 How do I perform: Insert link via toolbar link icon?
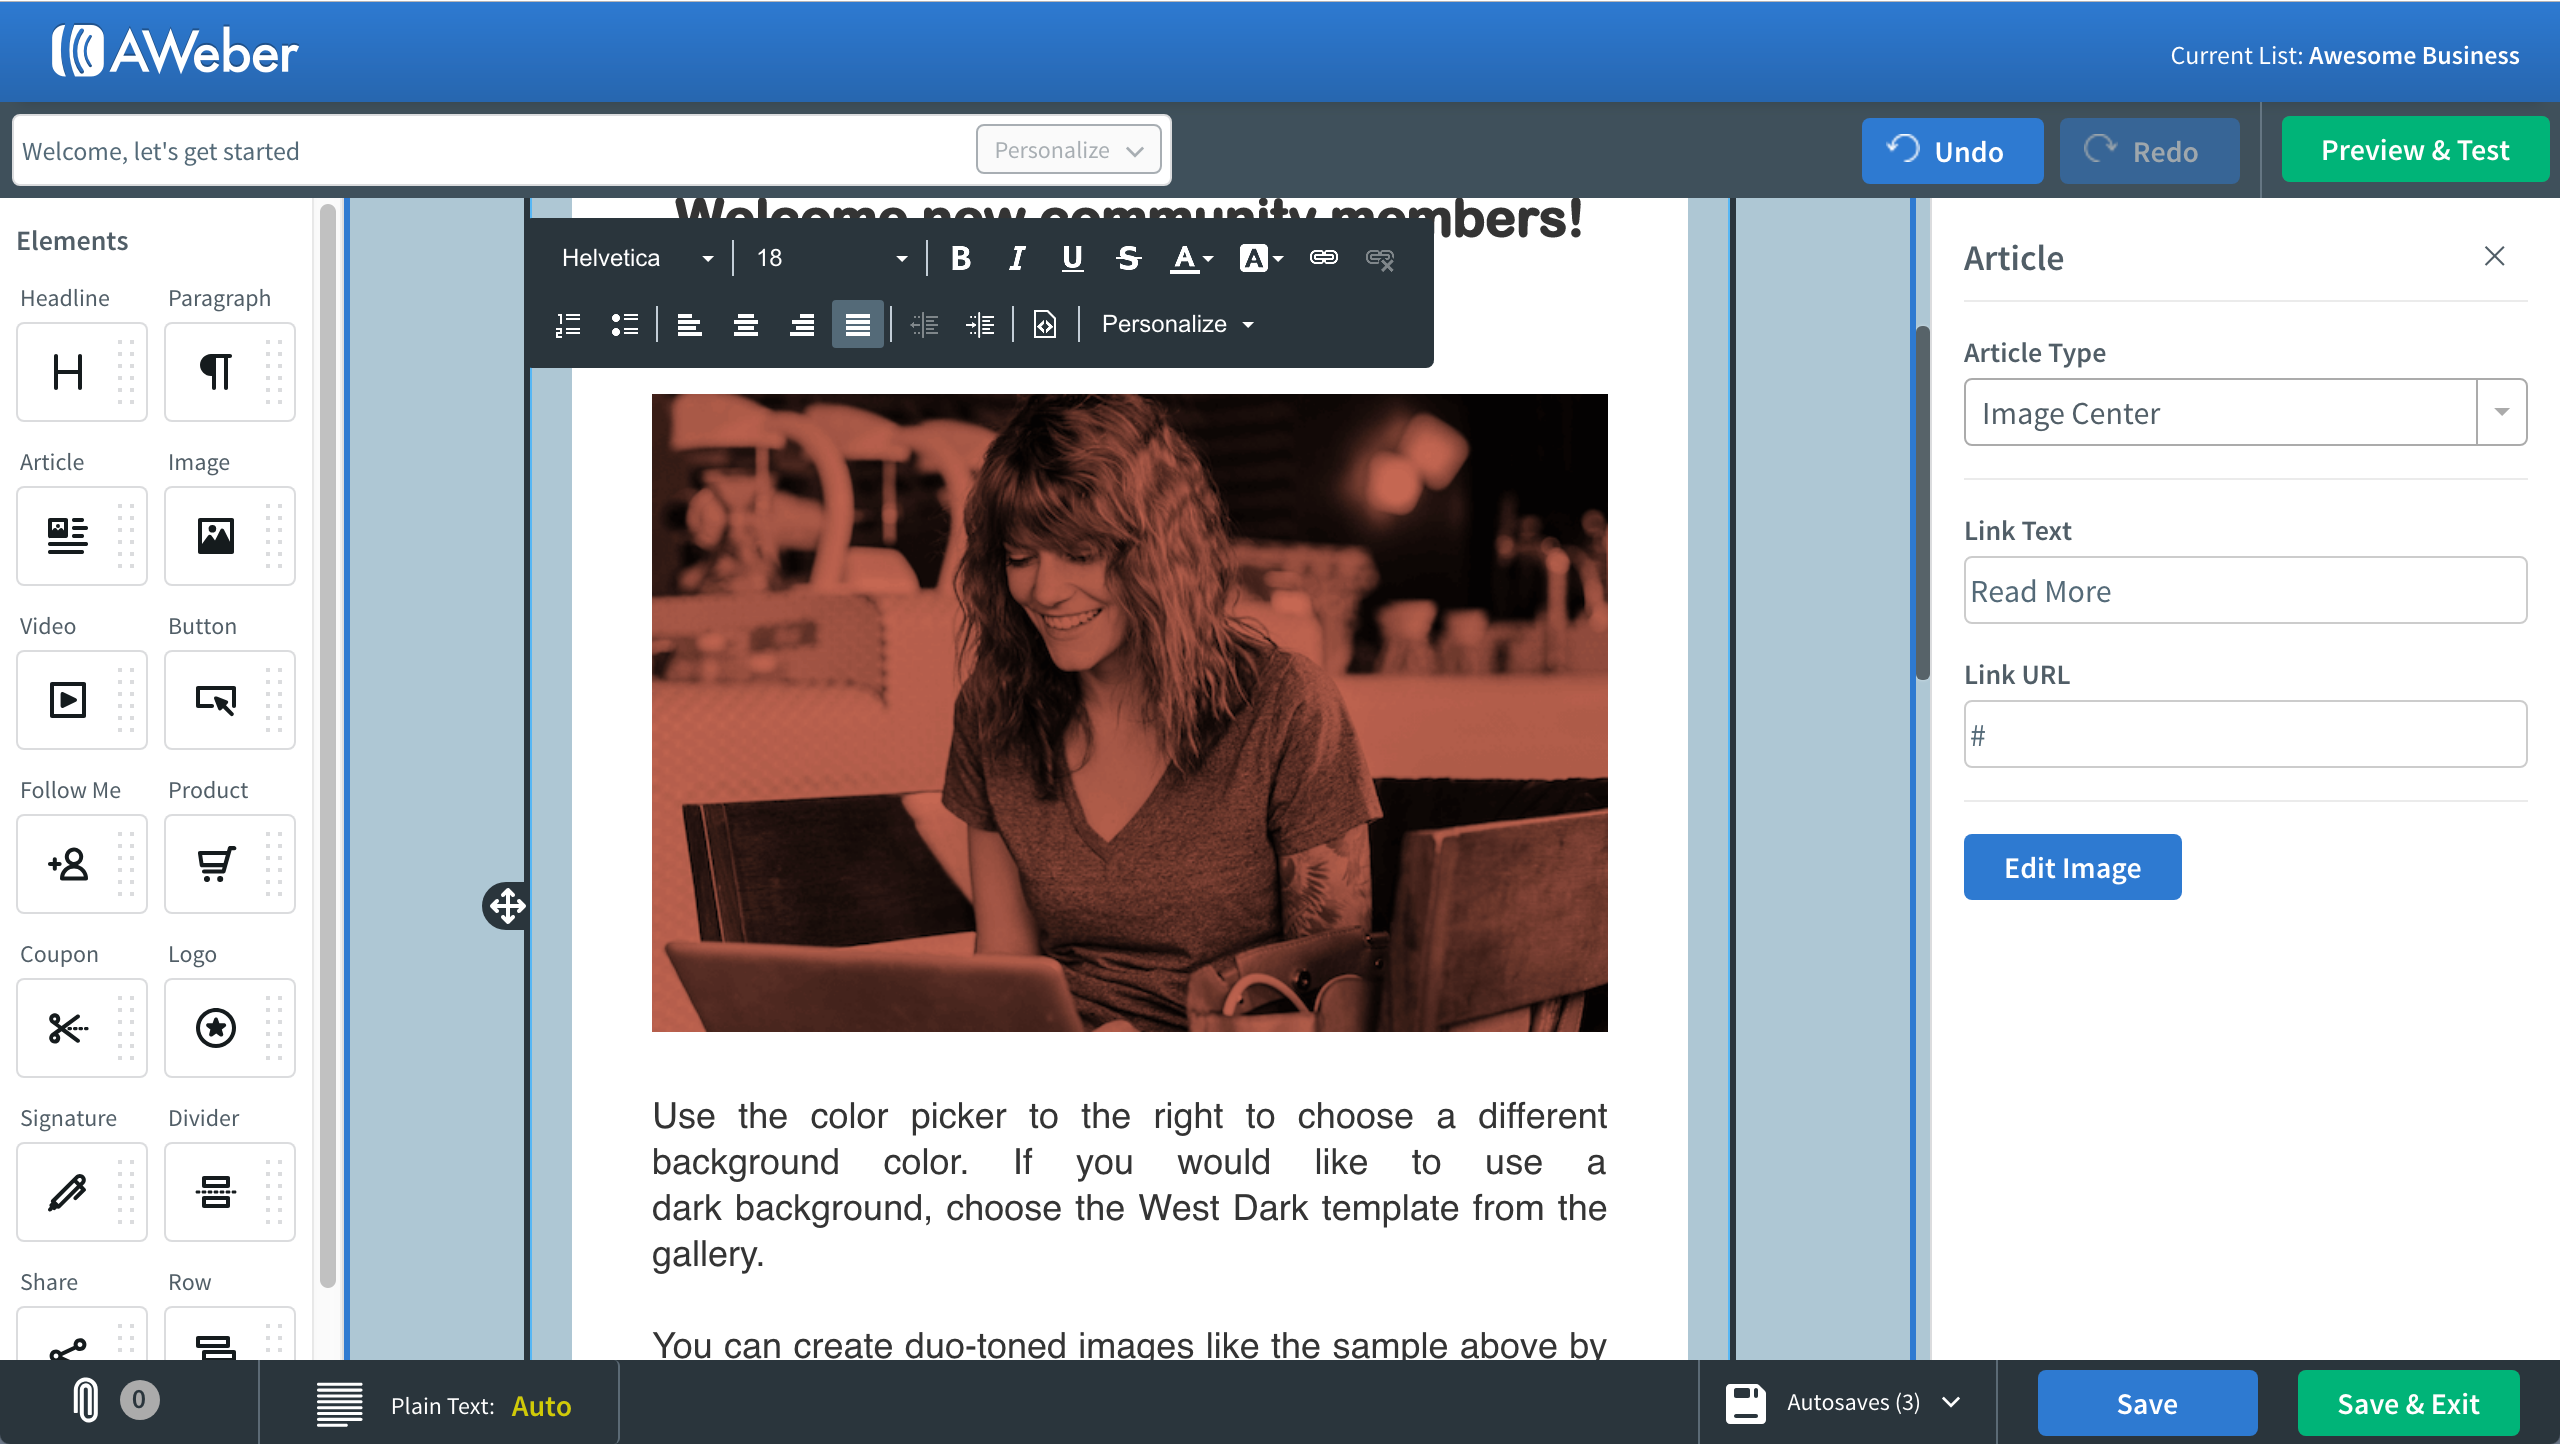pos(1324,258)
